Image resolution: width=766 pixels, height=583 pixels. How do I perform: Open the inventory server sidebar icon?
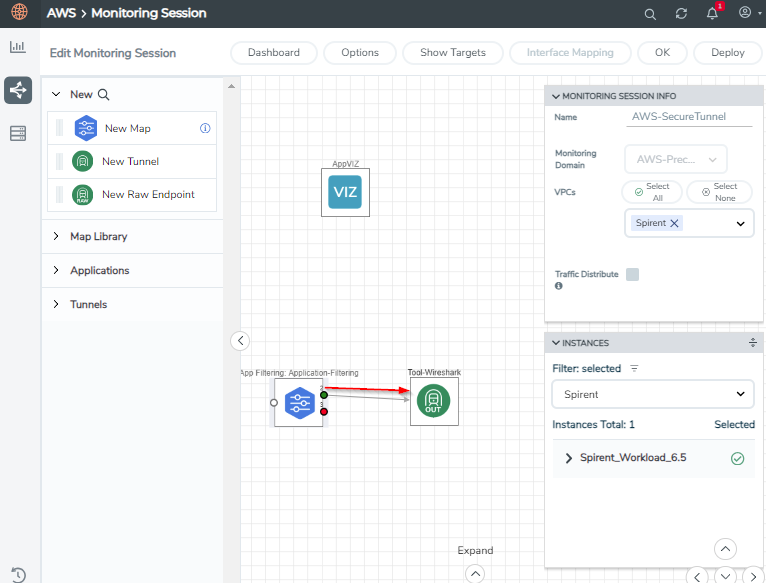(x=18, y=133)
